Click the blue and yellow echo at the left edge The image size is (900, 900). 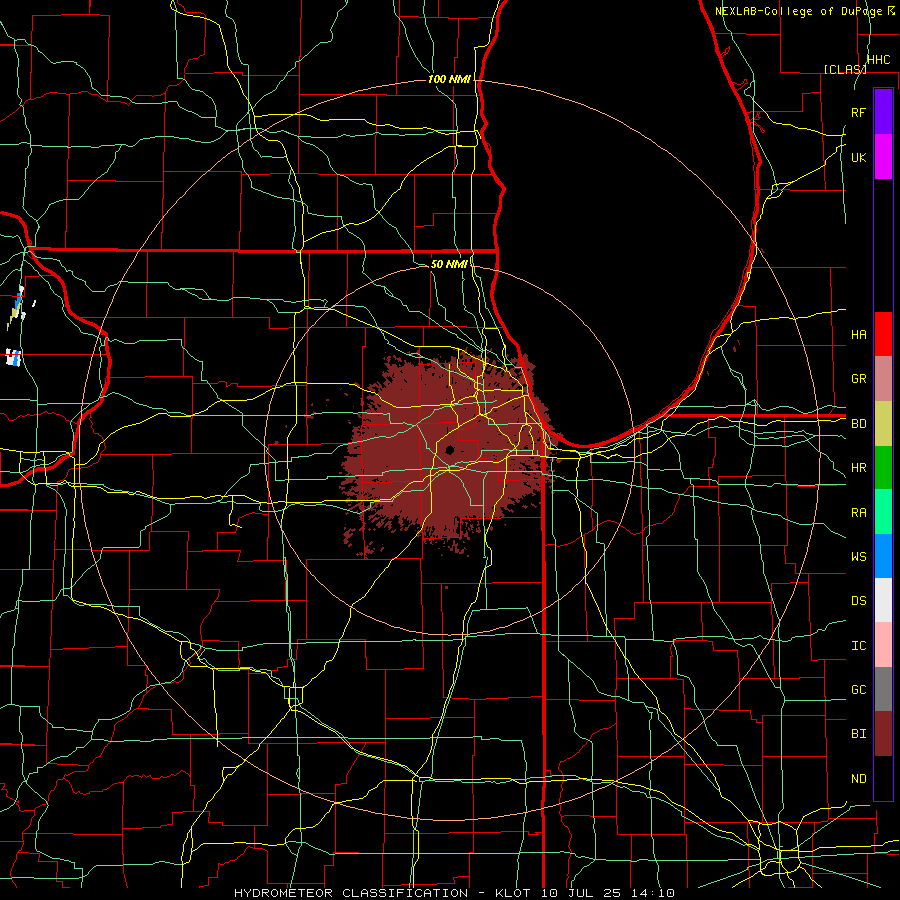17,308
